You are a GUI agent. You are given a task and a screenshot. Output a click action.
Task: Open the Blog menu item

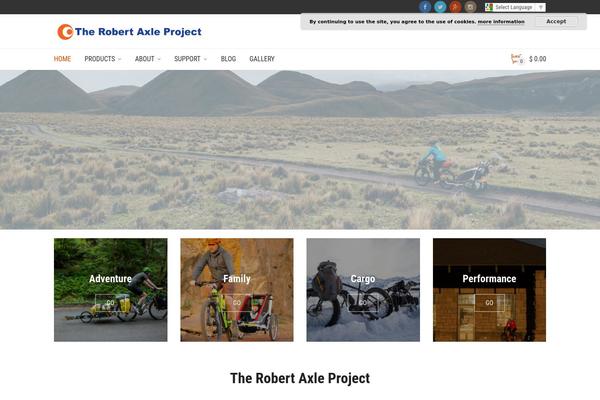(228, 59)
